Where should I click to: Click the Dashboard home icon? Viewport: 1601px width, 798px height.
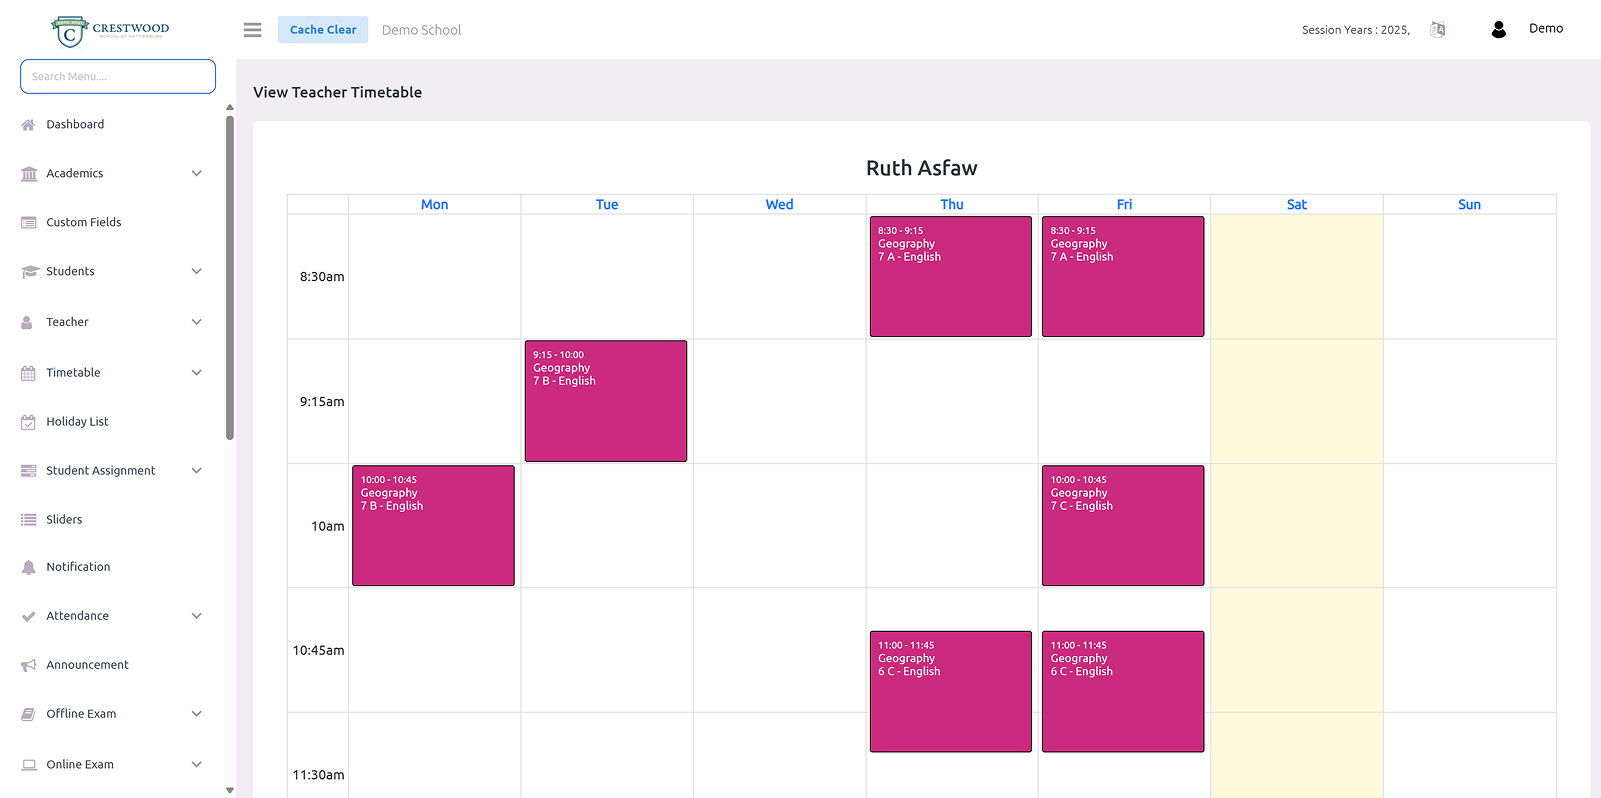28,125
